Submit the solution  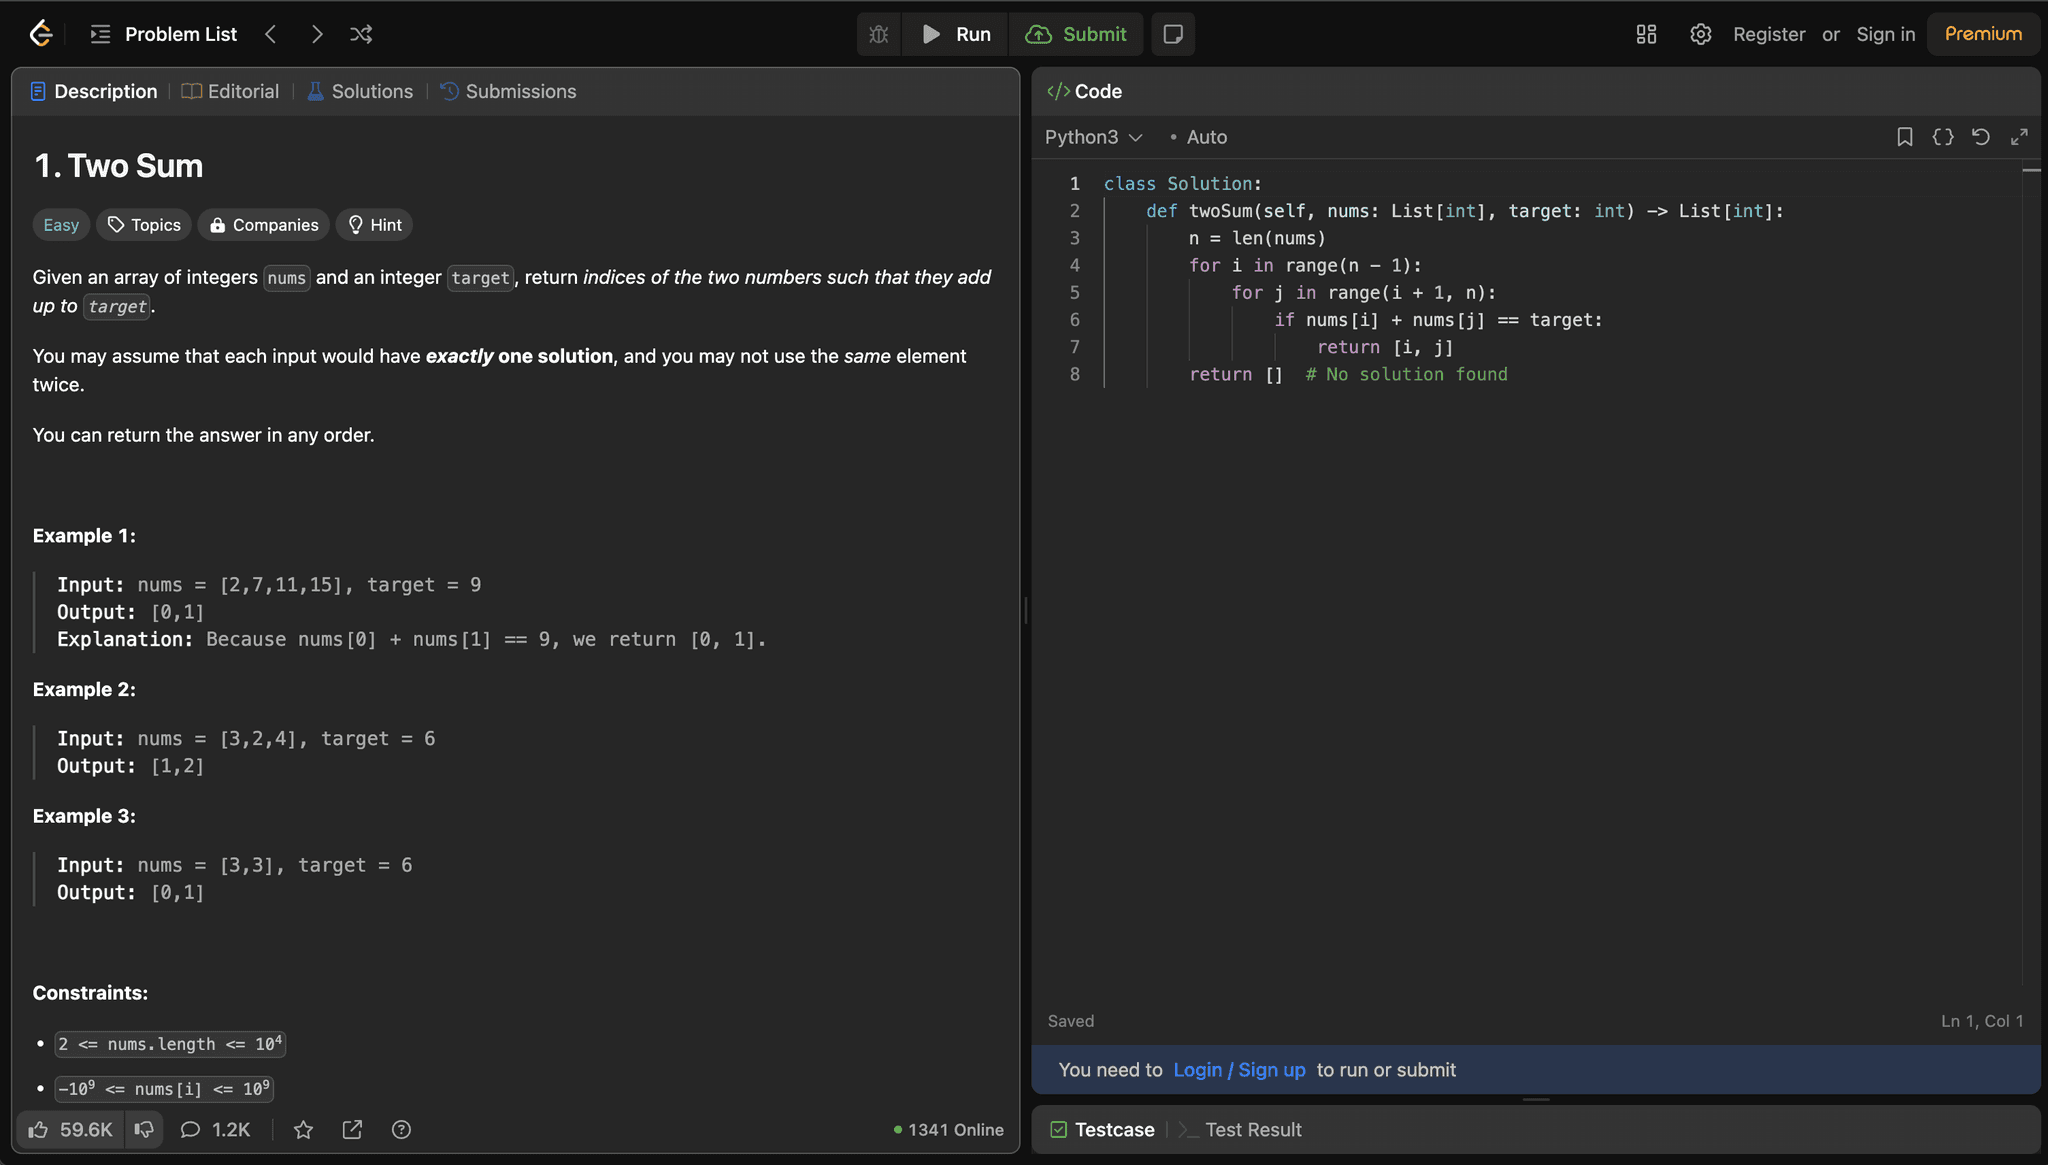pyautogui.click(x=1076, y=34)
